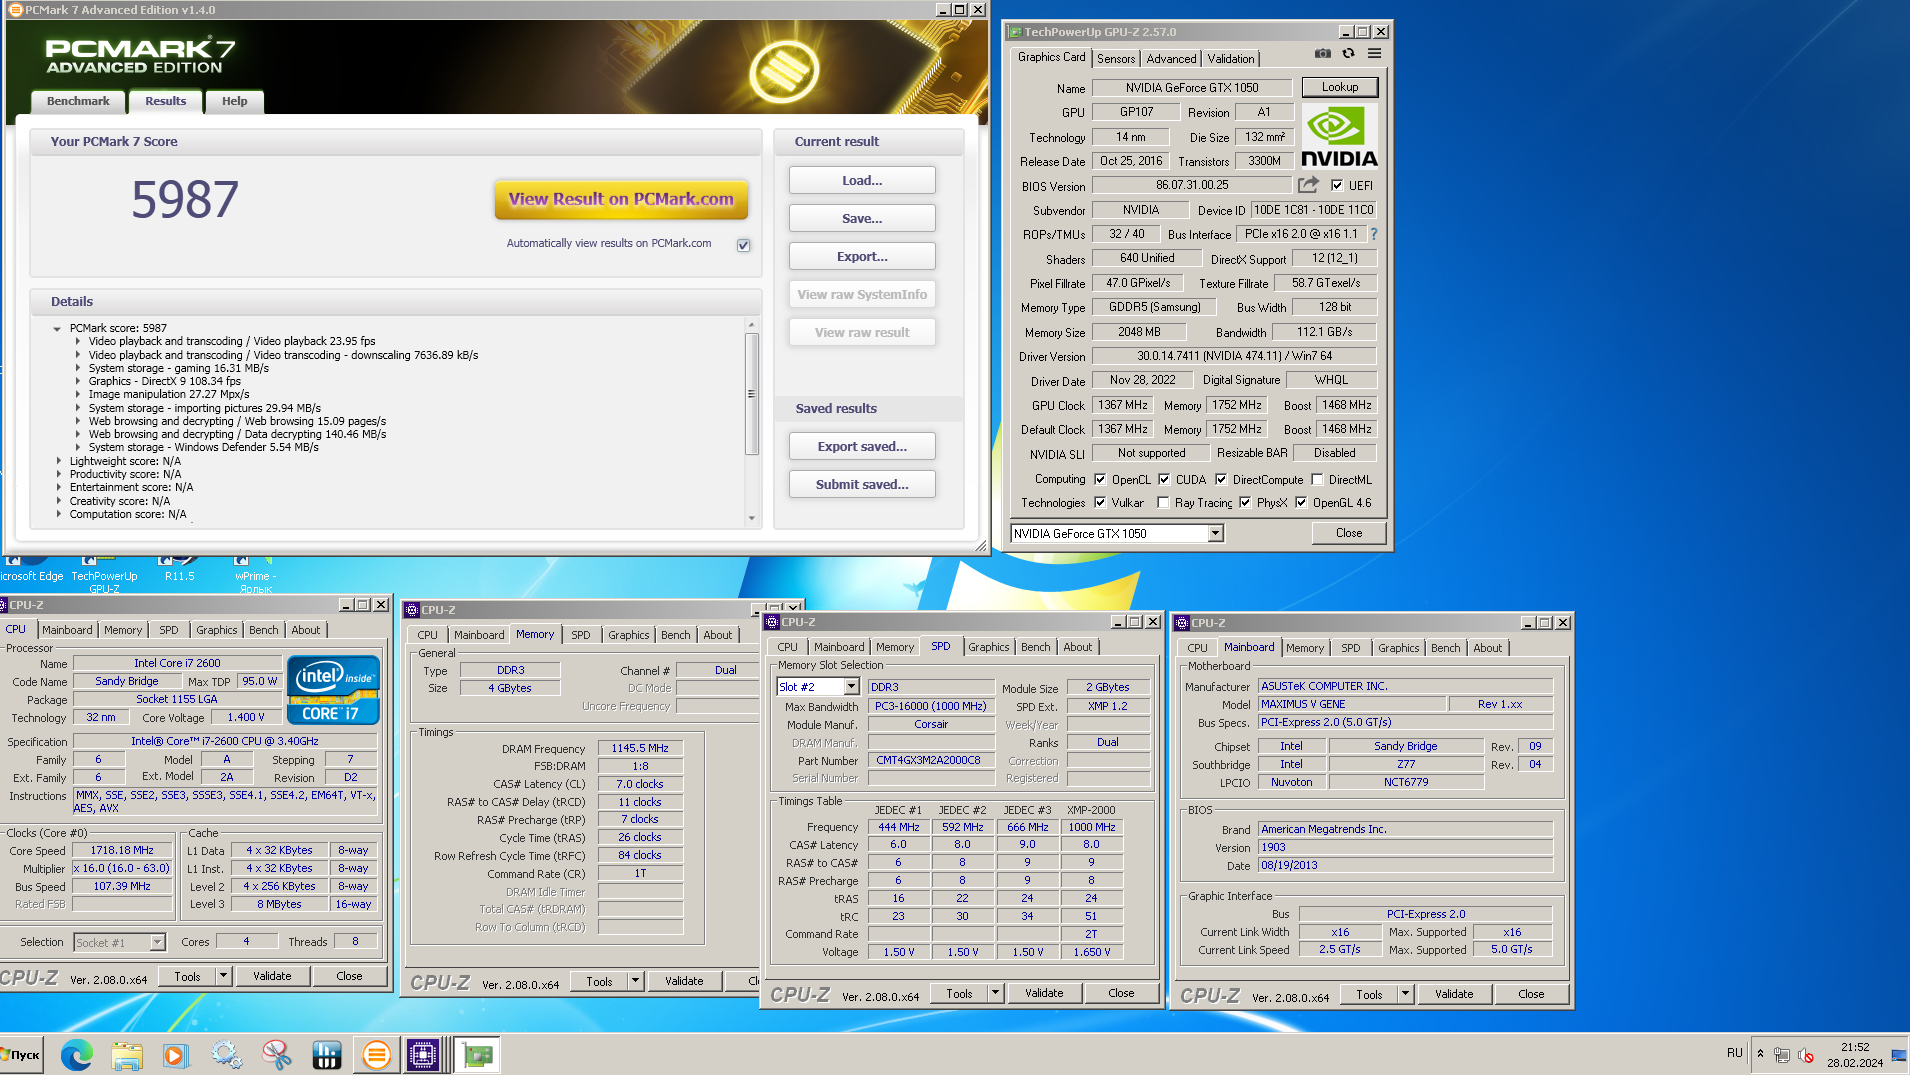Screen dimensions: 1910x1075
Task: Switch to the Help tab in PCMark 7
Action: (x=234, y=101)
